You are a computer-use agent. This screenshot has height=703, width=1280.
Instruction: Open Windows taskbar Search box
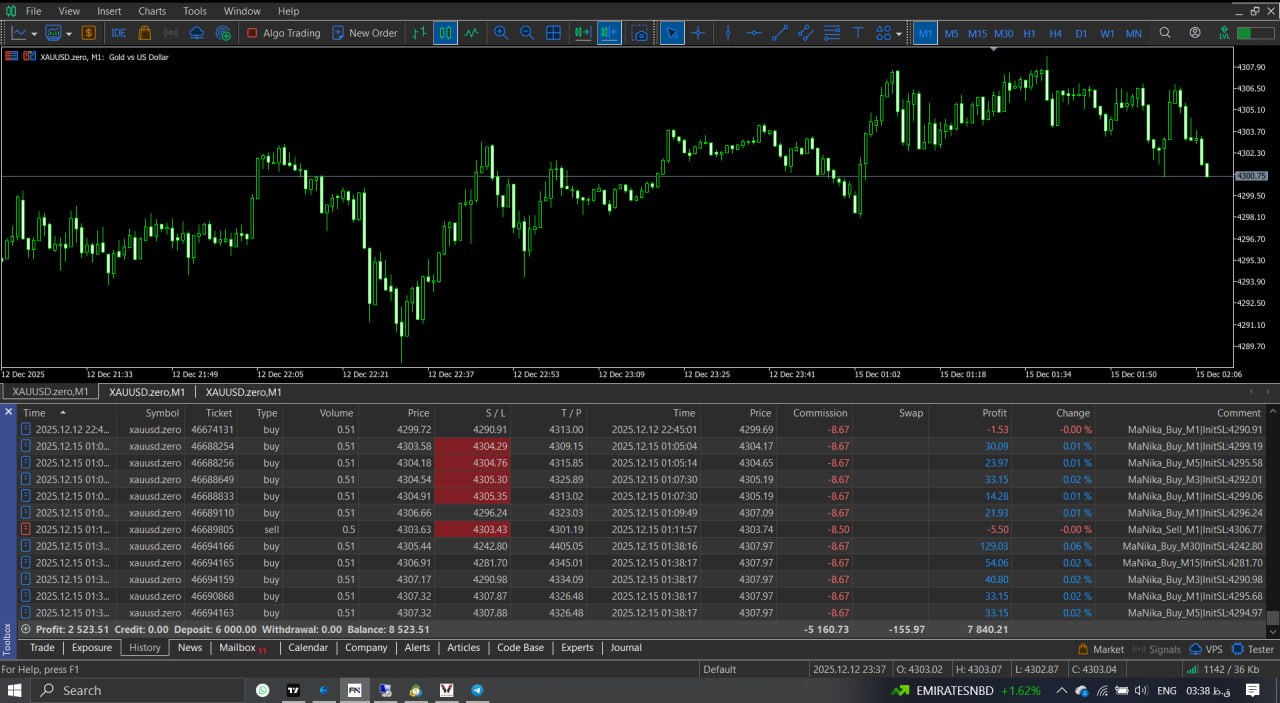[140, 690]
